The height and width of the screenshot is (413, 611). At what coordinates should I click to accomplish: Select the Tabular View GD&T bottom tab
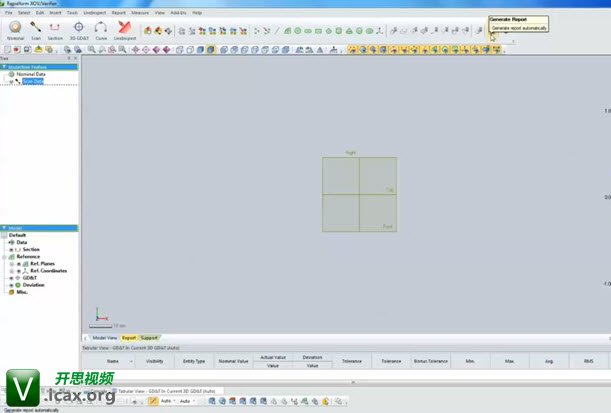click(166, 391)
